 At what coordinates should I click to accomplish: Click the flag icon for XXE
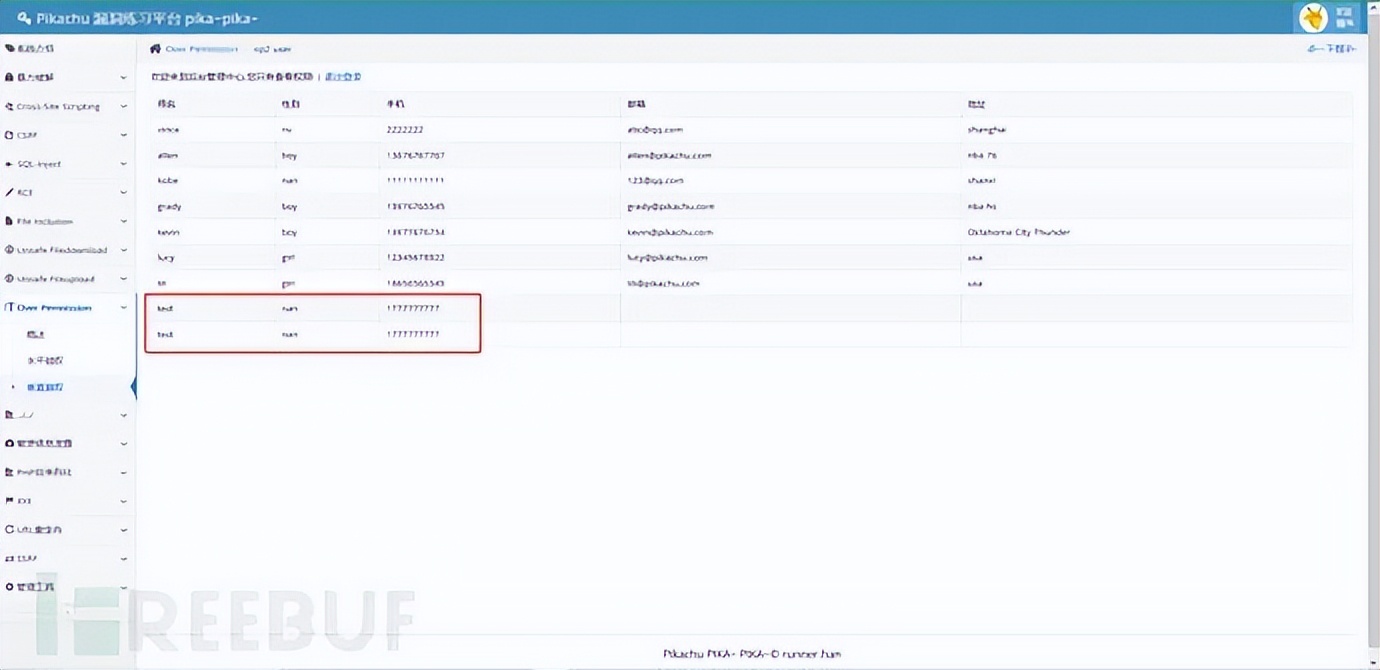pyautogui.click(x=9, y=500)
